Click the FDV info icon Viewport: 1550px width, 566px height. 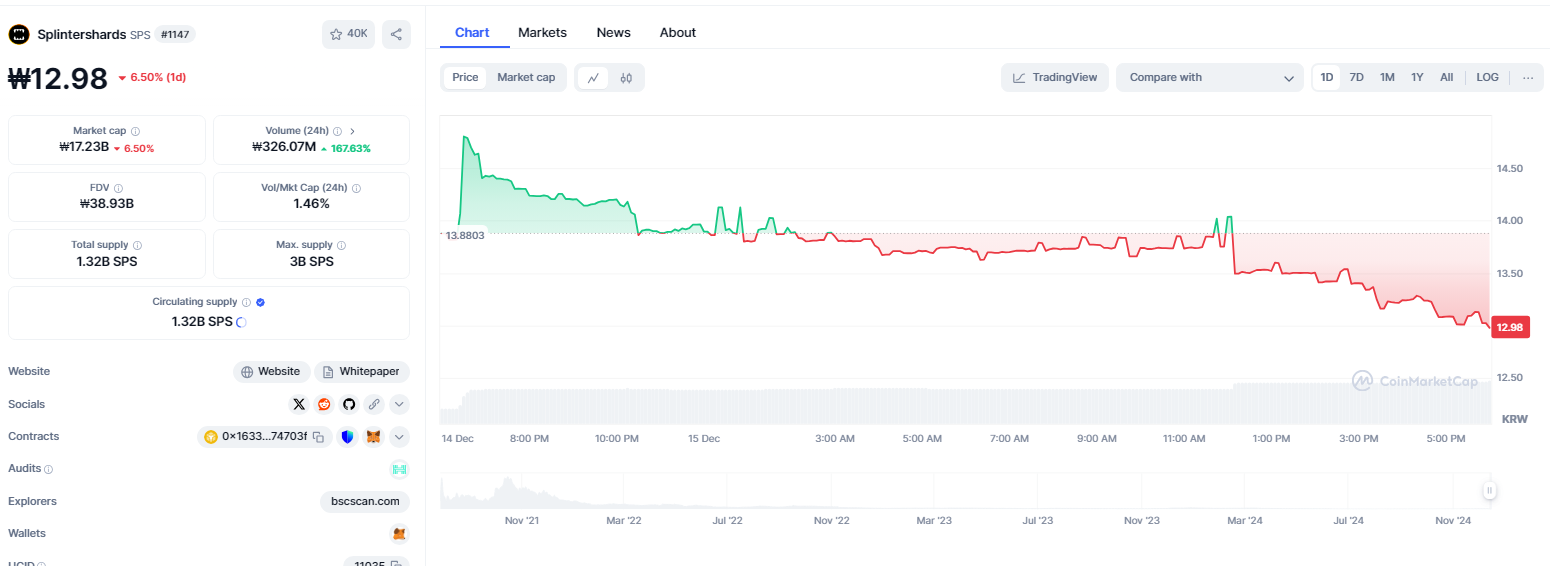pos(118,188)
